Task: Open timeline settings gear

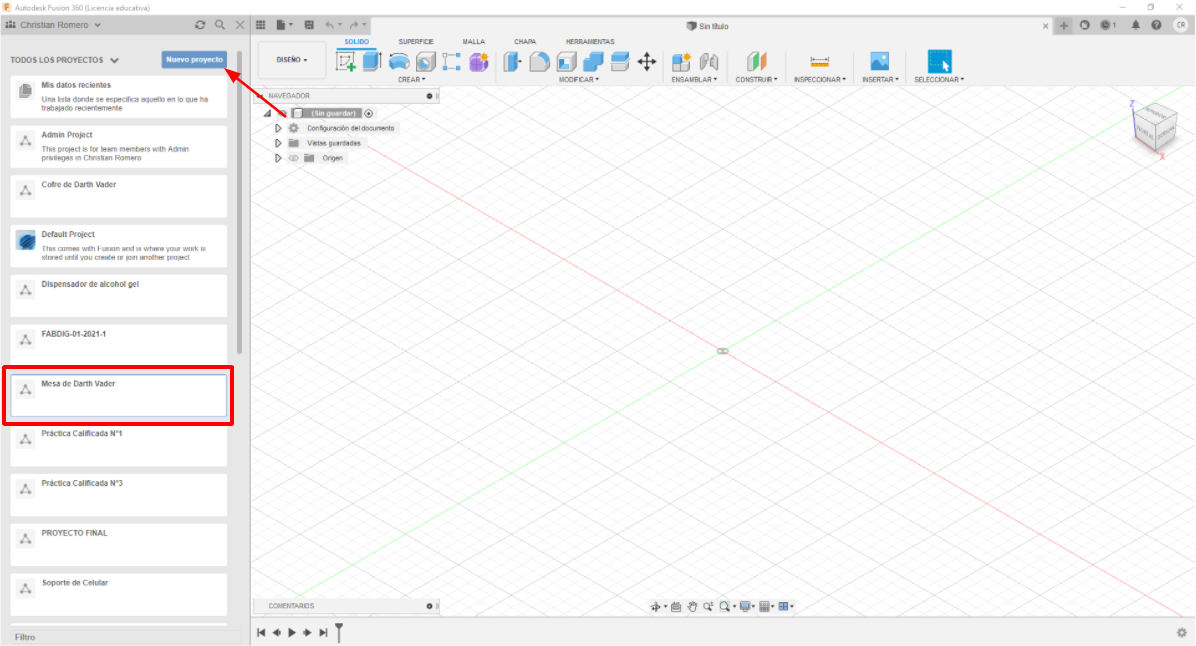Action: (1182, 633)
